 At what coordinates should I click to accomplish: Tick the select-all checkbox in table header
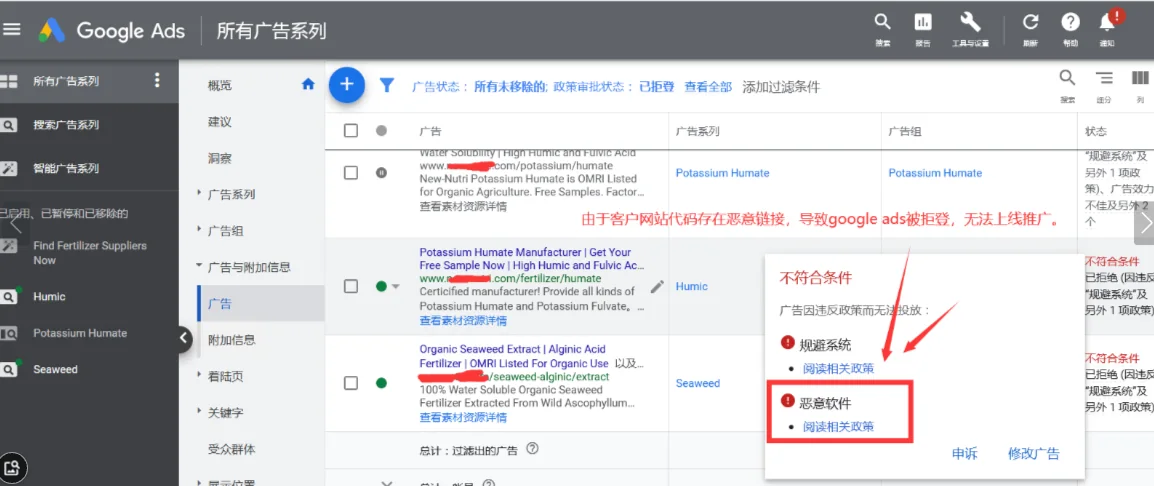[x=351, y=131]
